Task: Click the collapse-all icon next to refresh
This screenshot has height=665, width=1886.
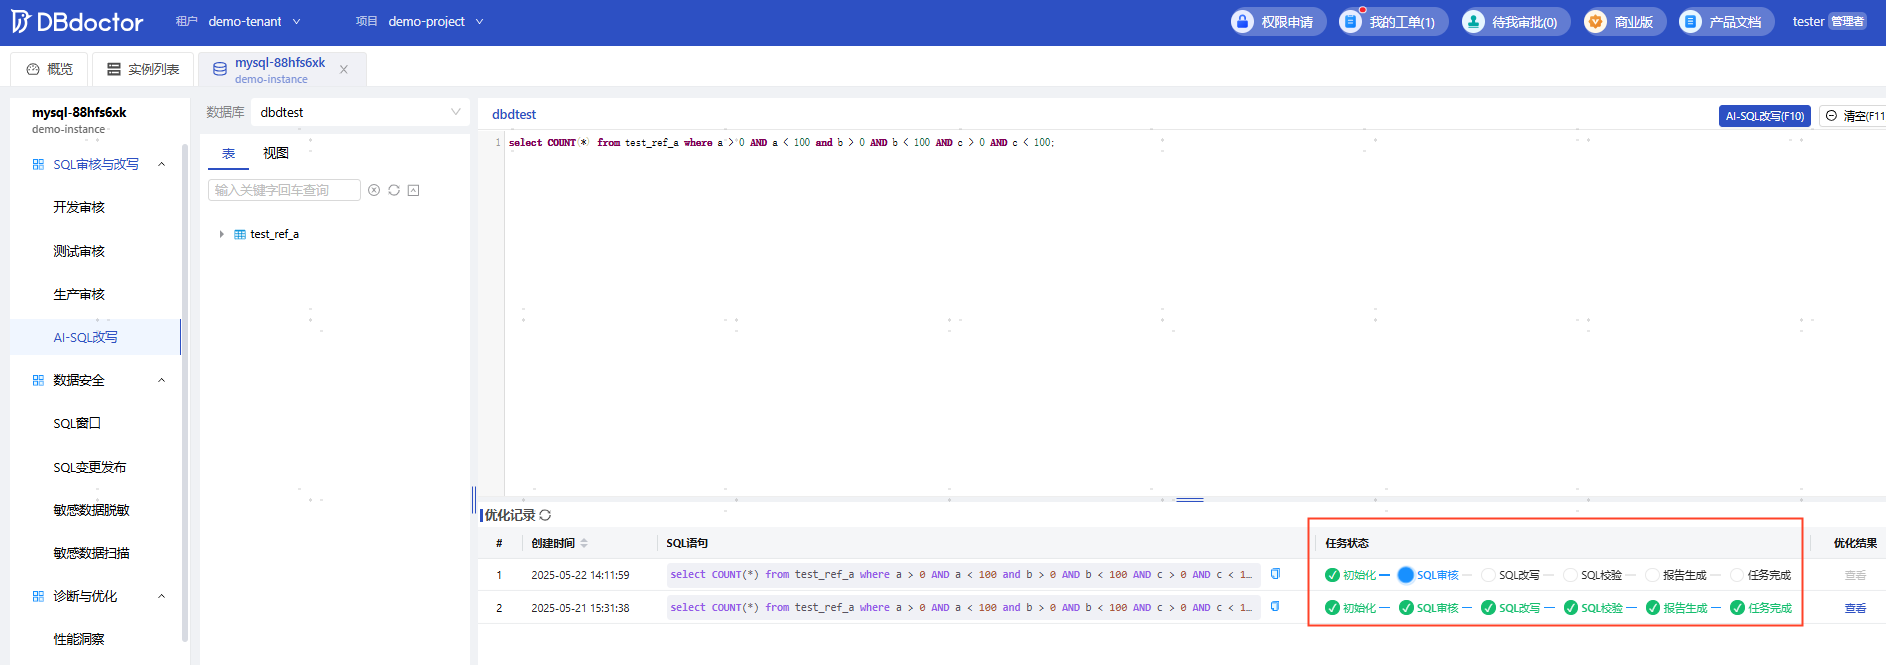Action: (x=414, y=190)
